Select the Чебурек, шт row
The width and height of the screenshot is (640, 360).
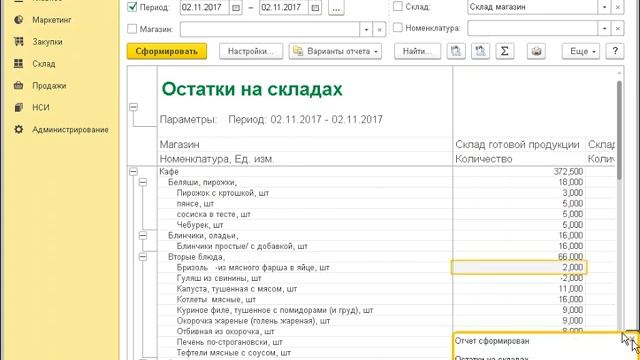200,225
